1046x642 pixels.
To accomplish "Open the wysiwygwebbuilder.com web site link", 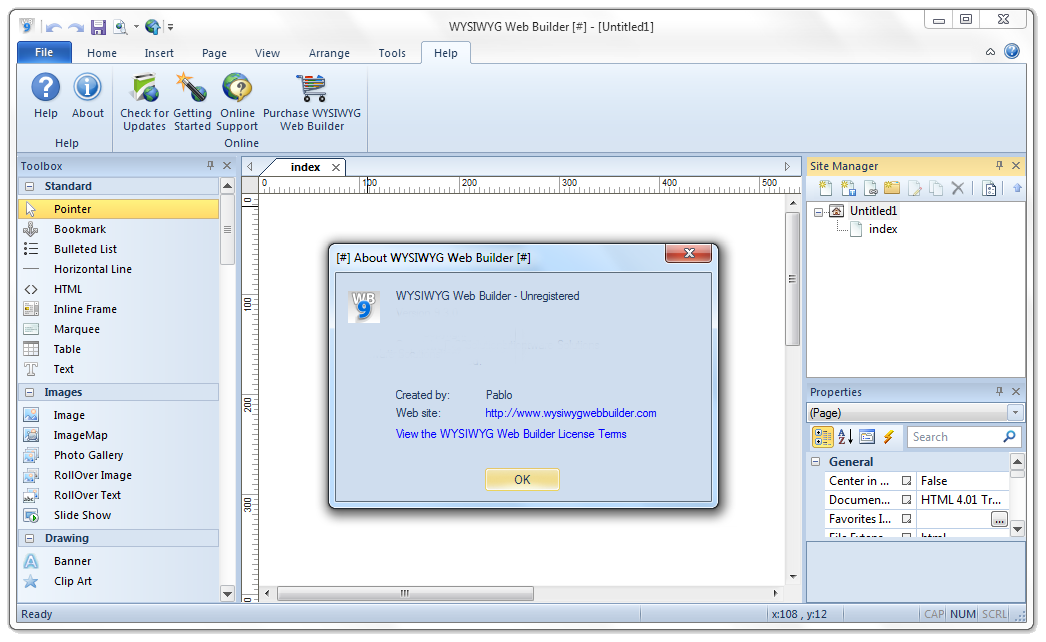I will 570,413.
